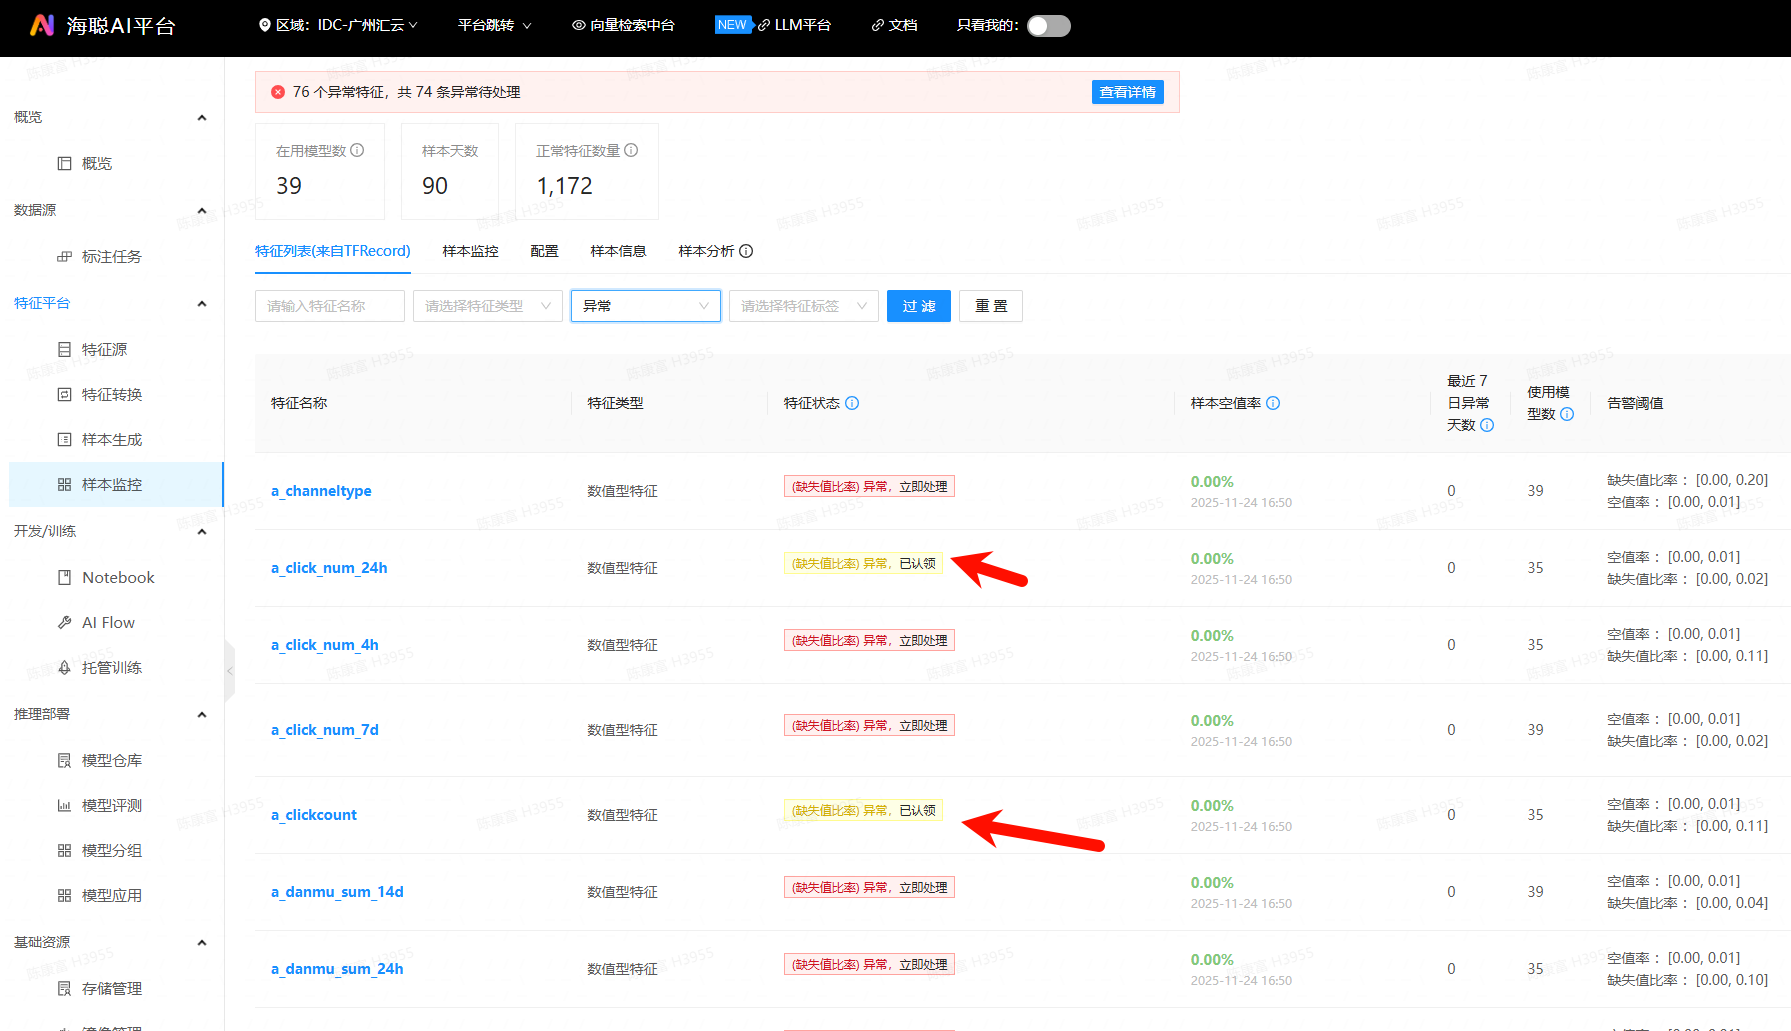Open the a_channeltype feature link
This screenshot has height=1031, width=1791.
tap(321, 491)
